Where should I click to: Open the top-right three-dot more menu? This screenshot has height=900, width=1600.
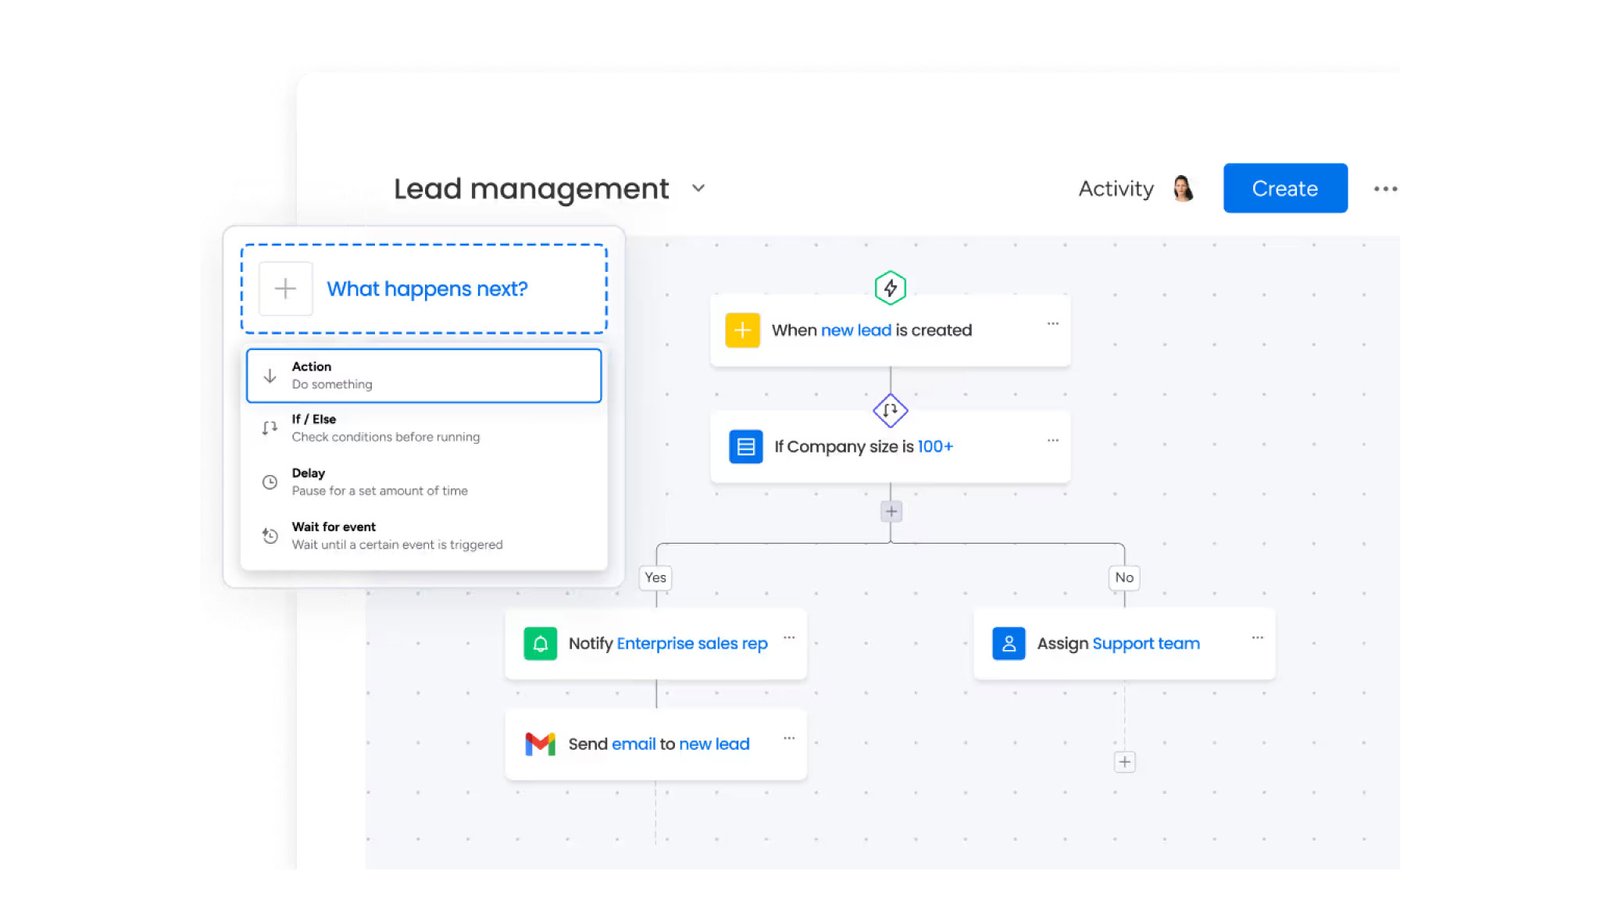[x=1385, y=189]
